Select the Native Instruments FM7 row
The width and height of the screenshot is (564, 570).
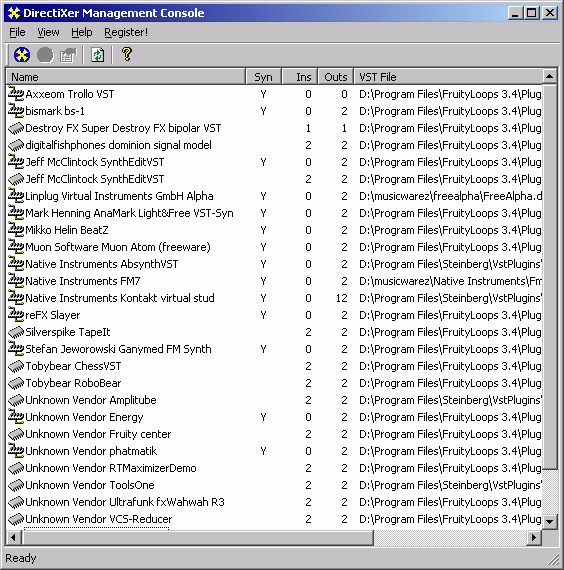tap(274, 281)
